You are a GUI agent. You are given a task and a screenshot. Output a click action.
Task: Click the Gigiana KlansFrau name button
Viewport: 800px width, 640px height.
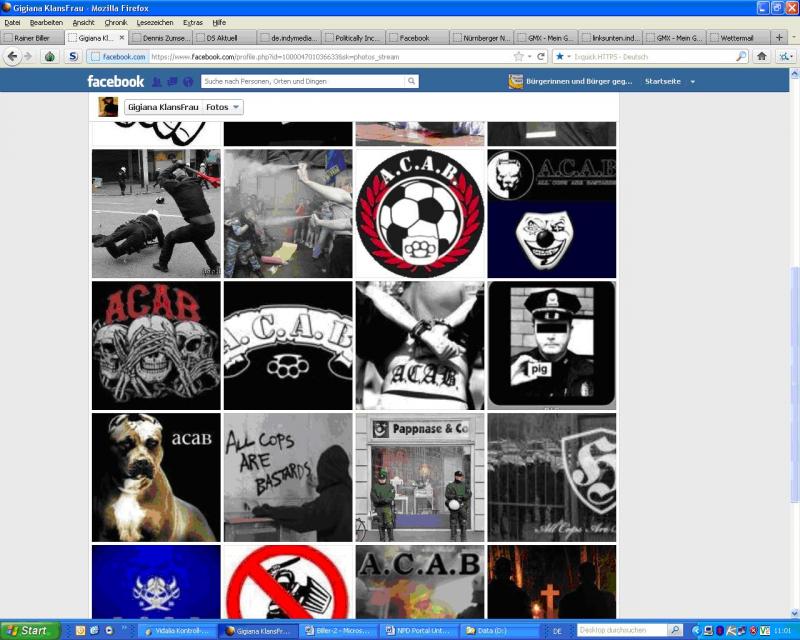pyautogui.click(x=163, y=107)
